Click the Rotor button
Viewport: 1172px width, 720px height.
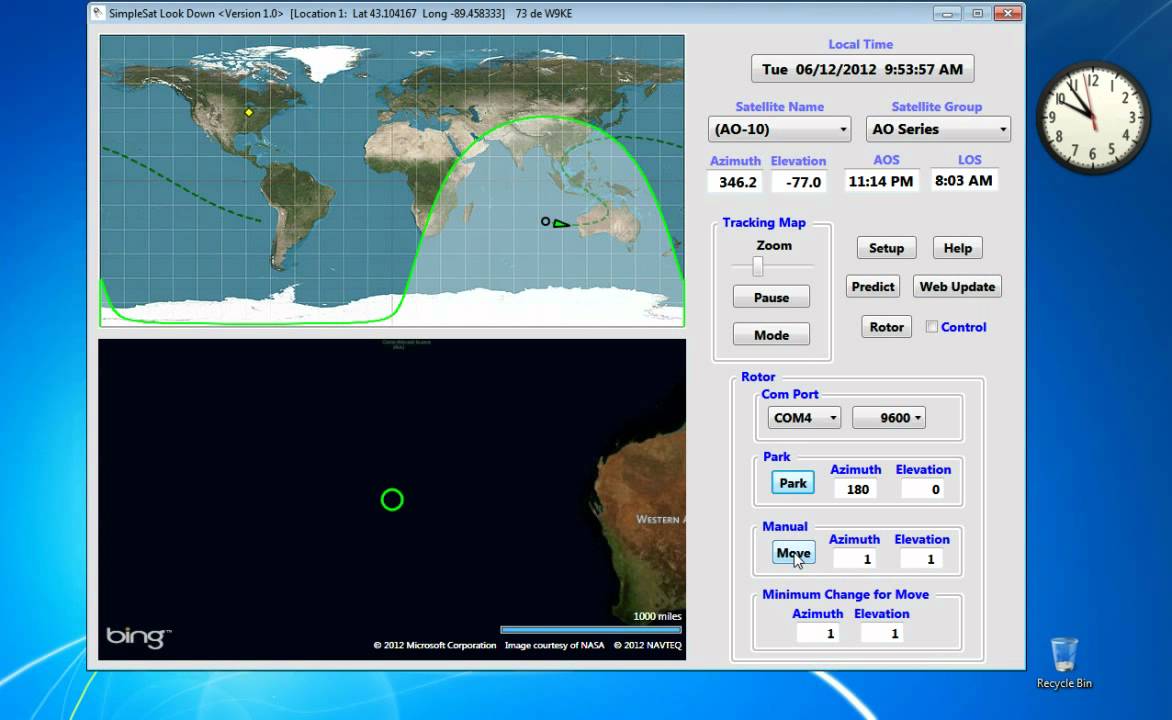pos(886,327)
